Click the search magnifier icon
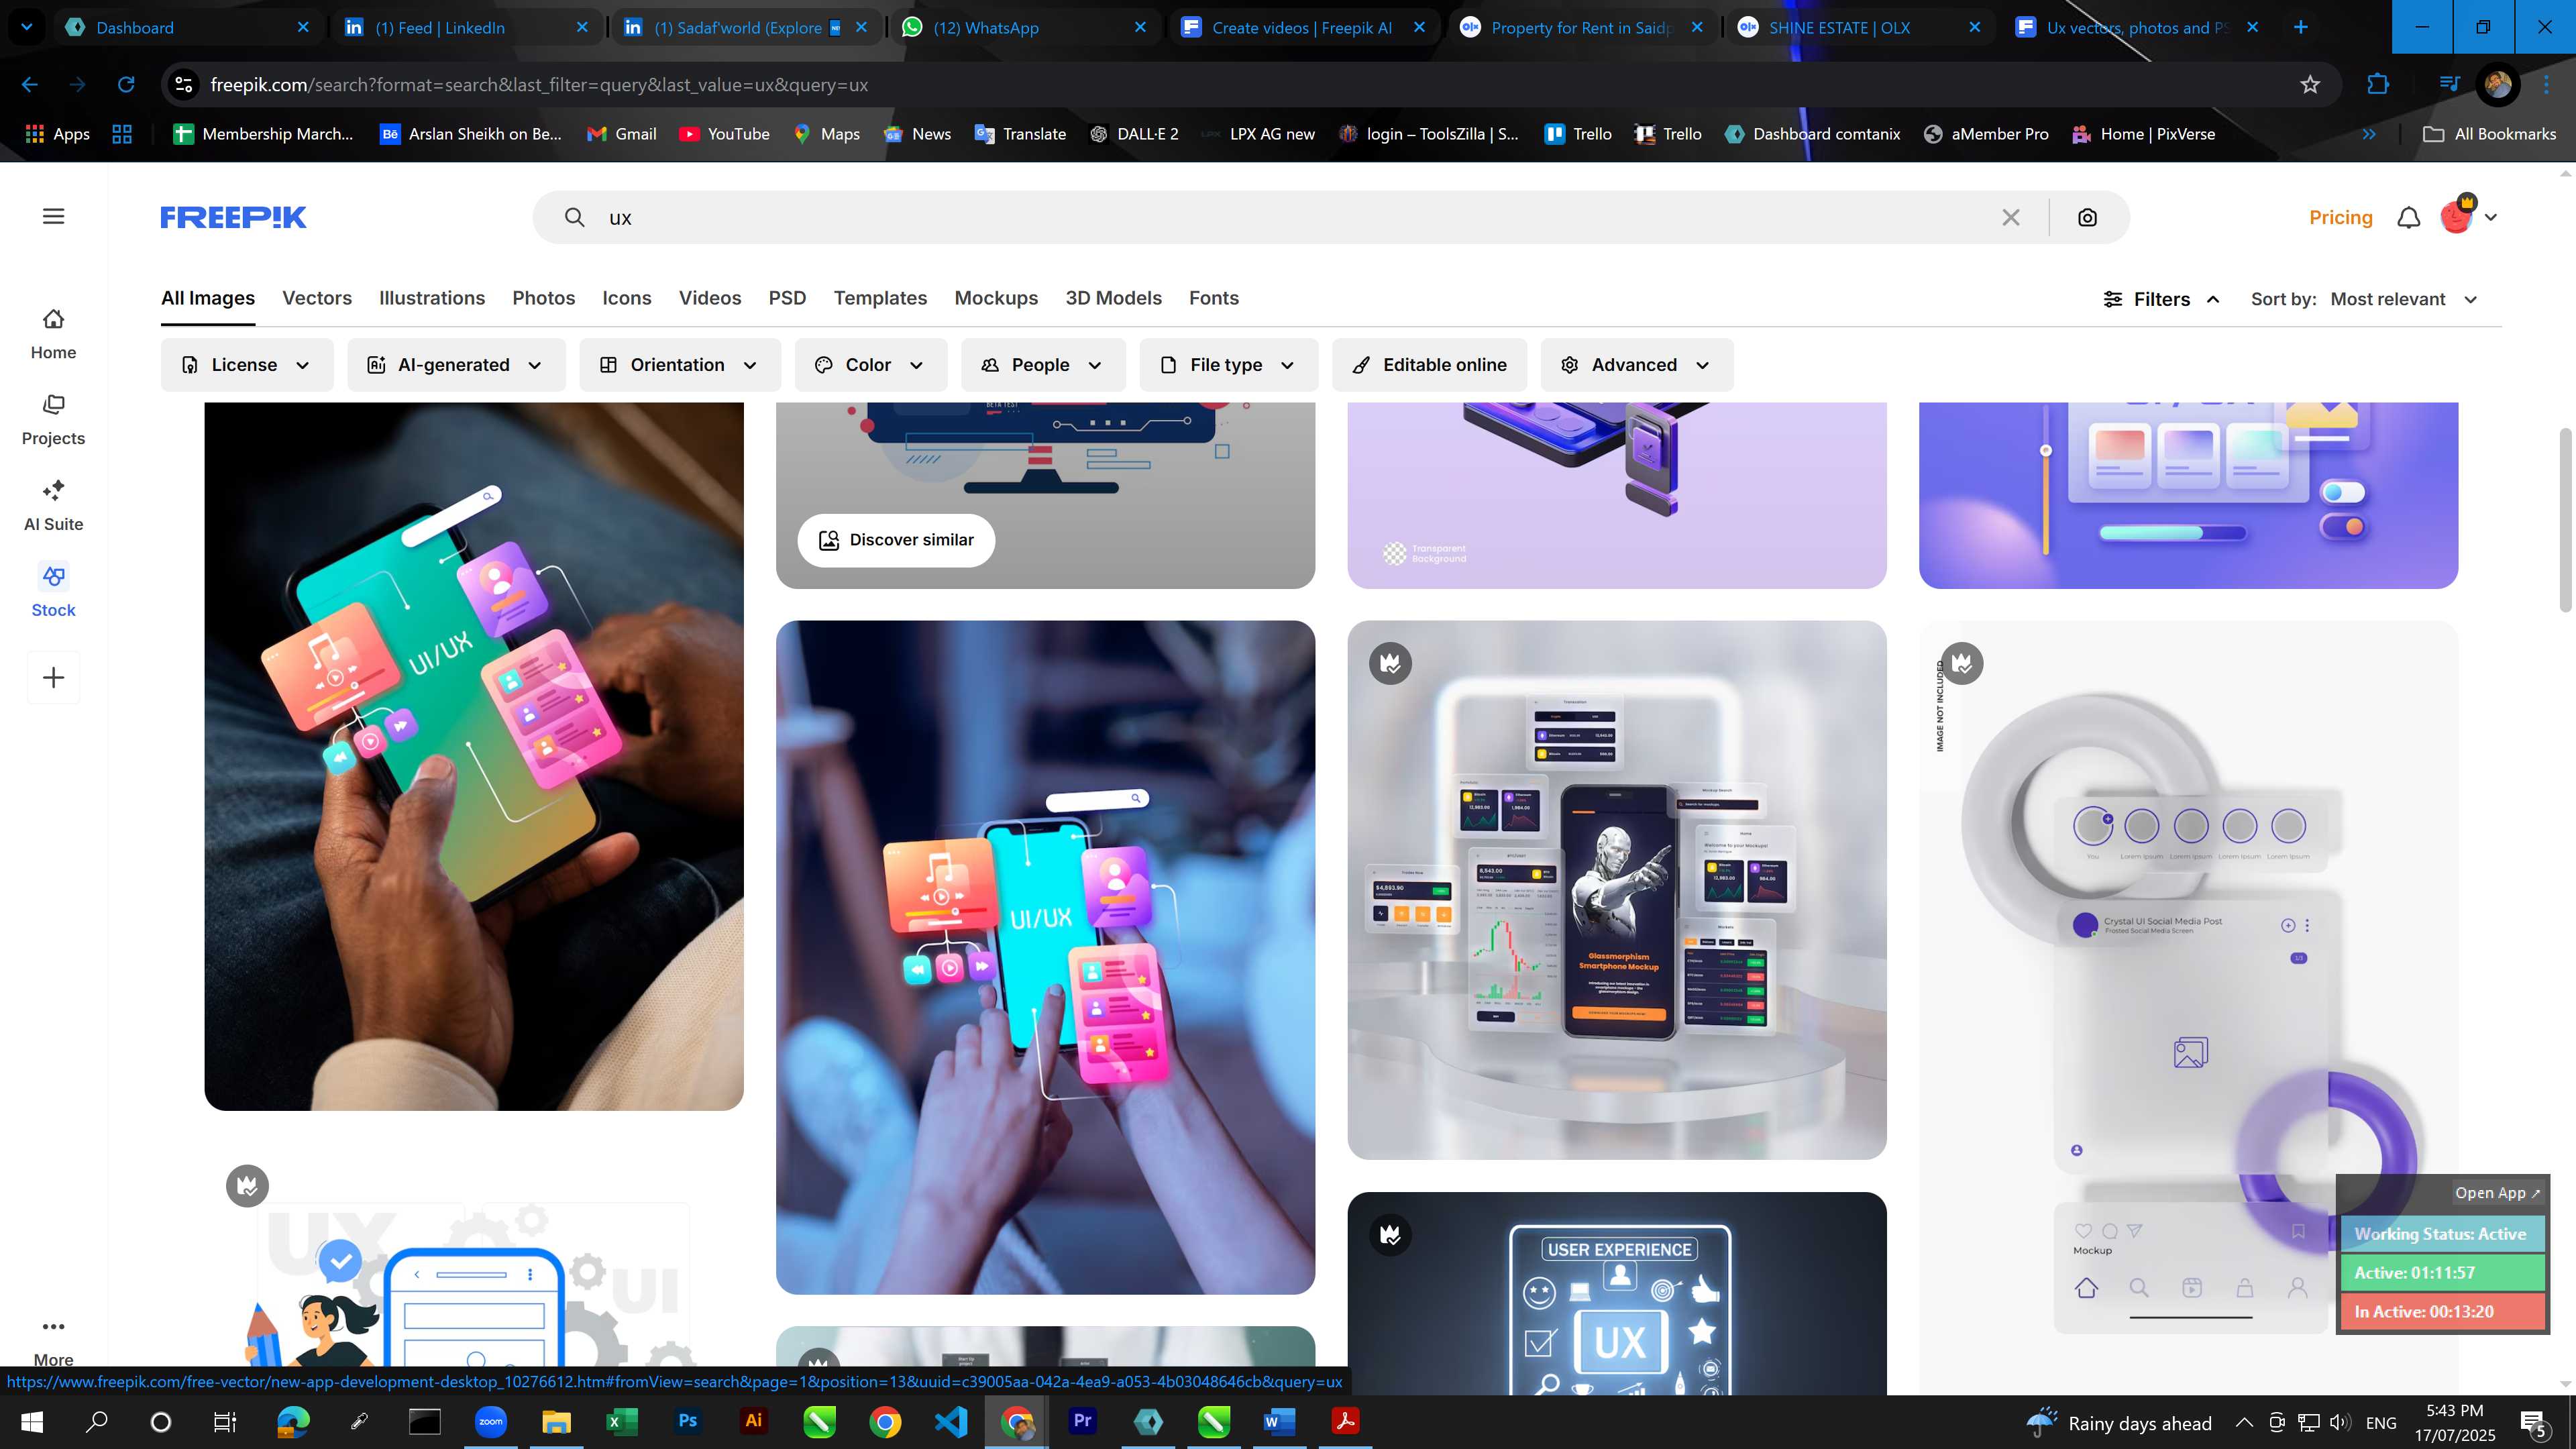This screenshot has width=2576, height=1449. [x=574, y=217]
